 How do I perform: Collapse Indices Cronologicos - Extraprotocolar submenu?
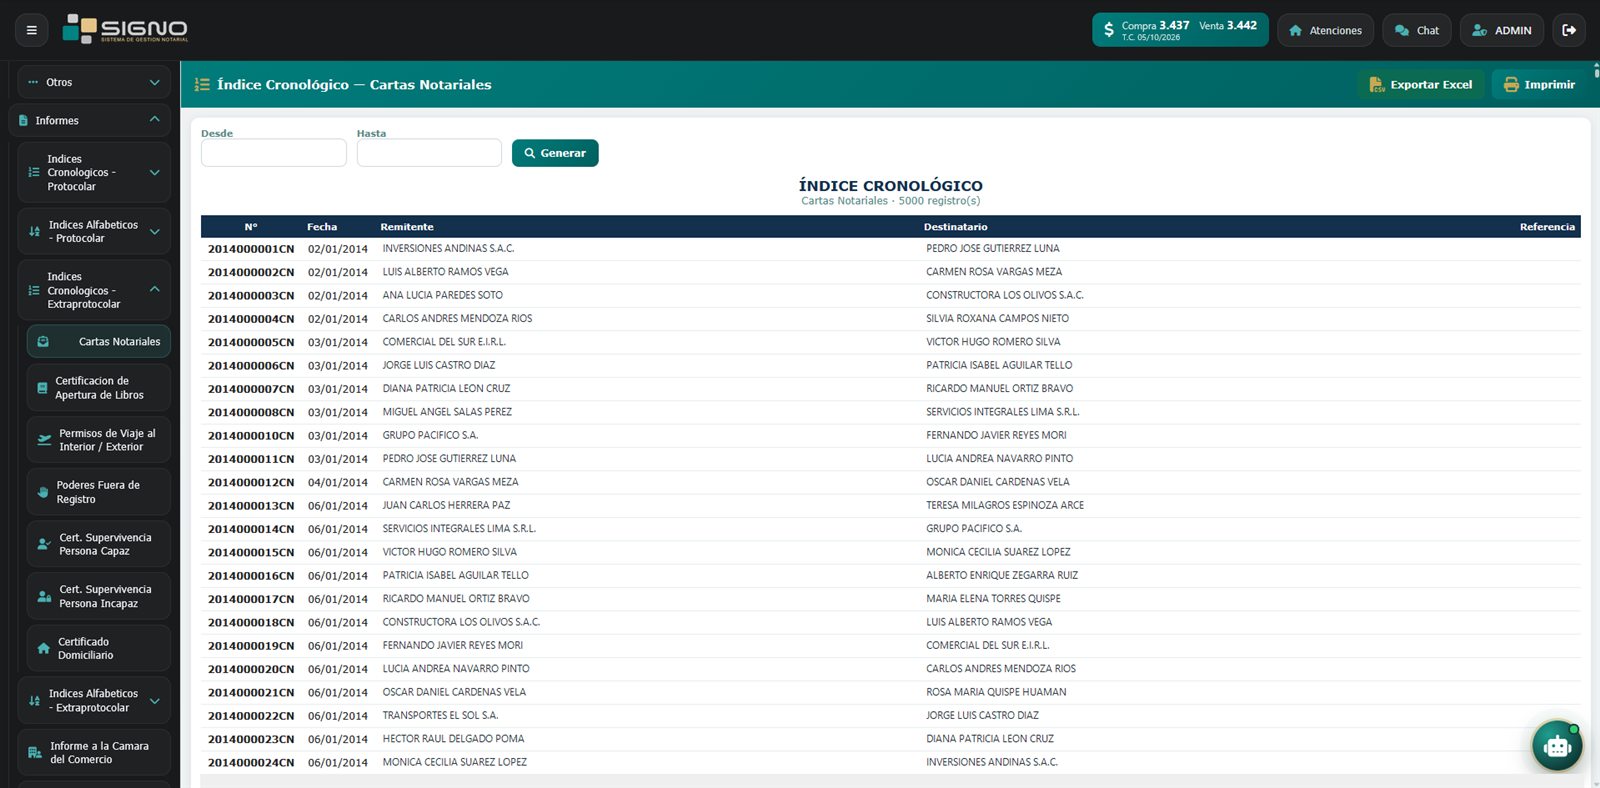tap(94, 290)
